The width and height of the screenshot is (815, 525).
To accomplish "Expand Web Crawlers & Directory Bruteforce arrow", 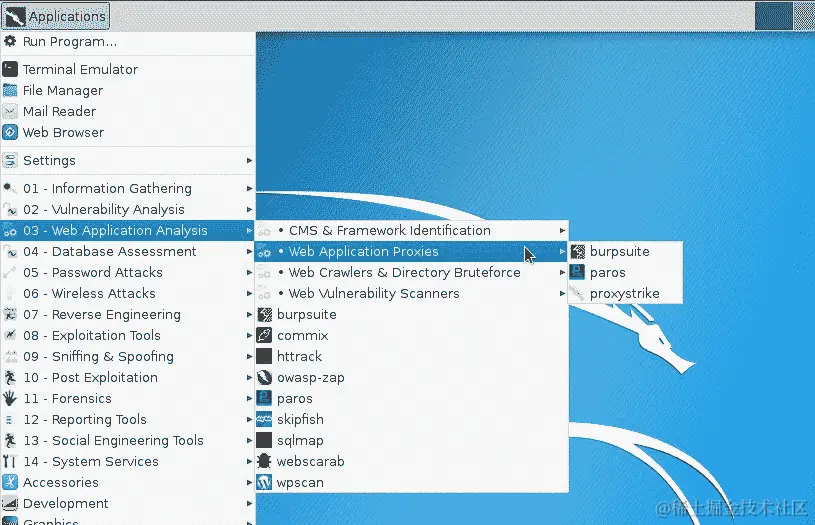I will click(562, 272).
